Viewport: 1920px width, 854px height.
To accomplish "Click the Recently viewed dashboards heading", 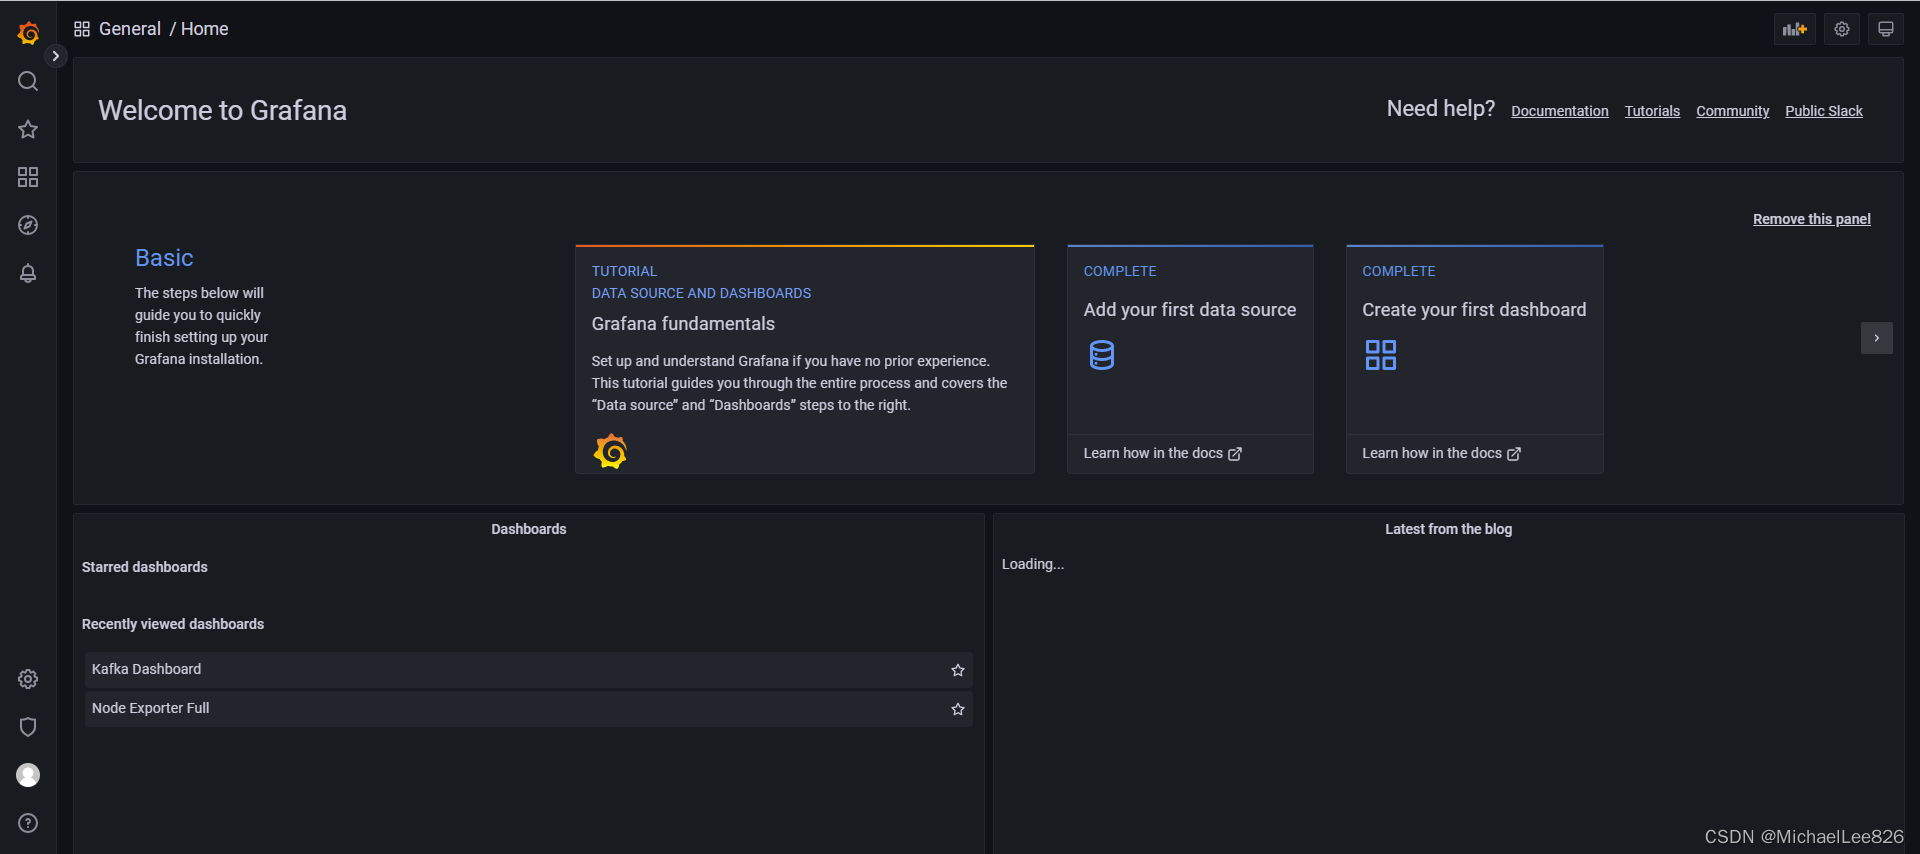I will coord(173,624).
